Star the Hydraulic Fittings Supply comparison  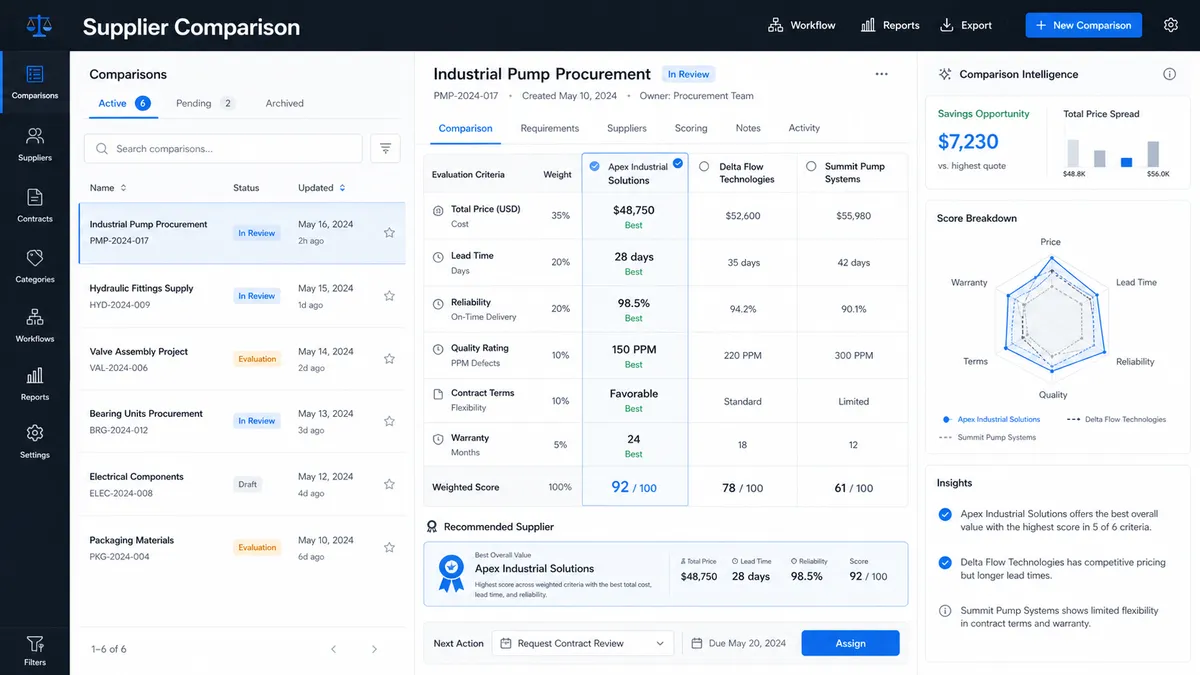pyautogui.click(x=389, y=296)
